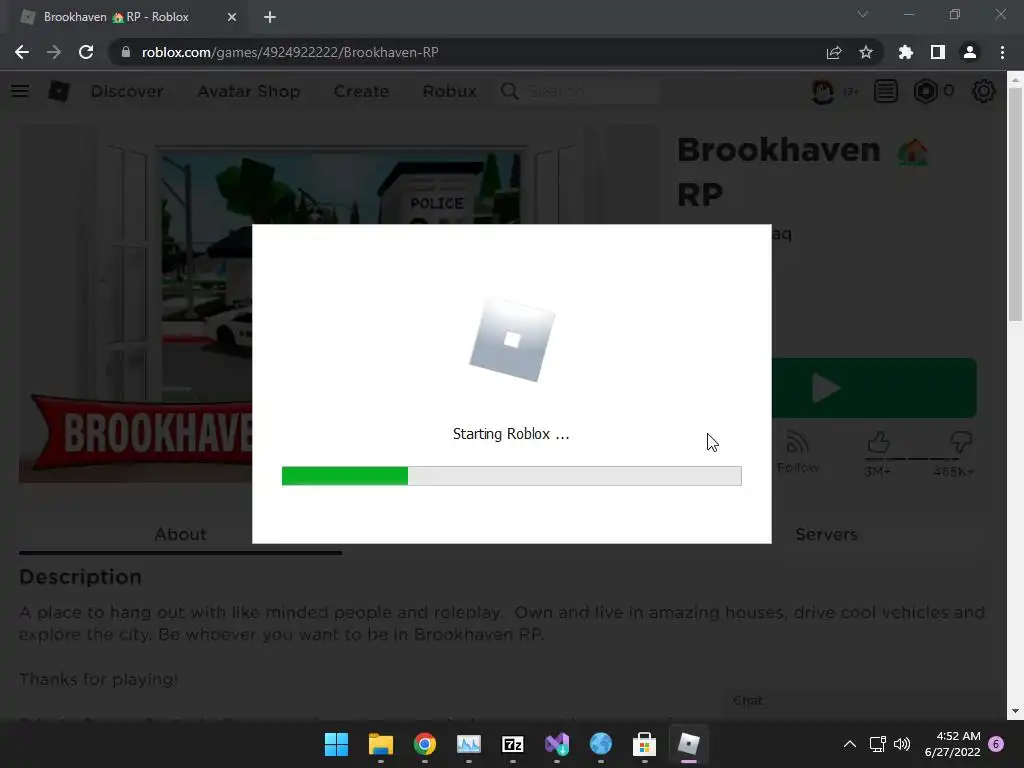Screen dimensions: 1024x768
Task: Open Roblox avatar profile icon
Action: (823, 91)
